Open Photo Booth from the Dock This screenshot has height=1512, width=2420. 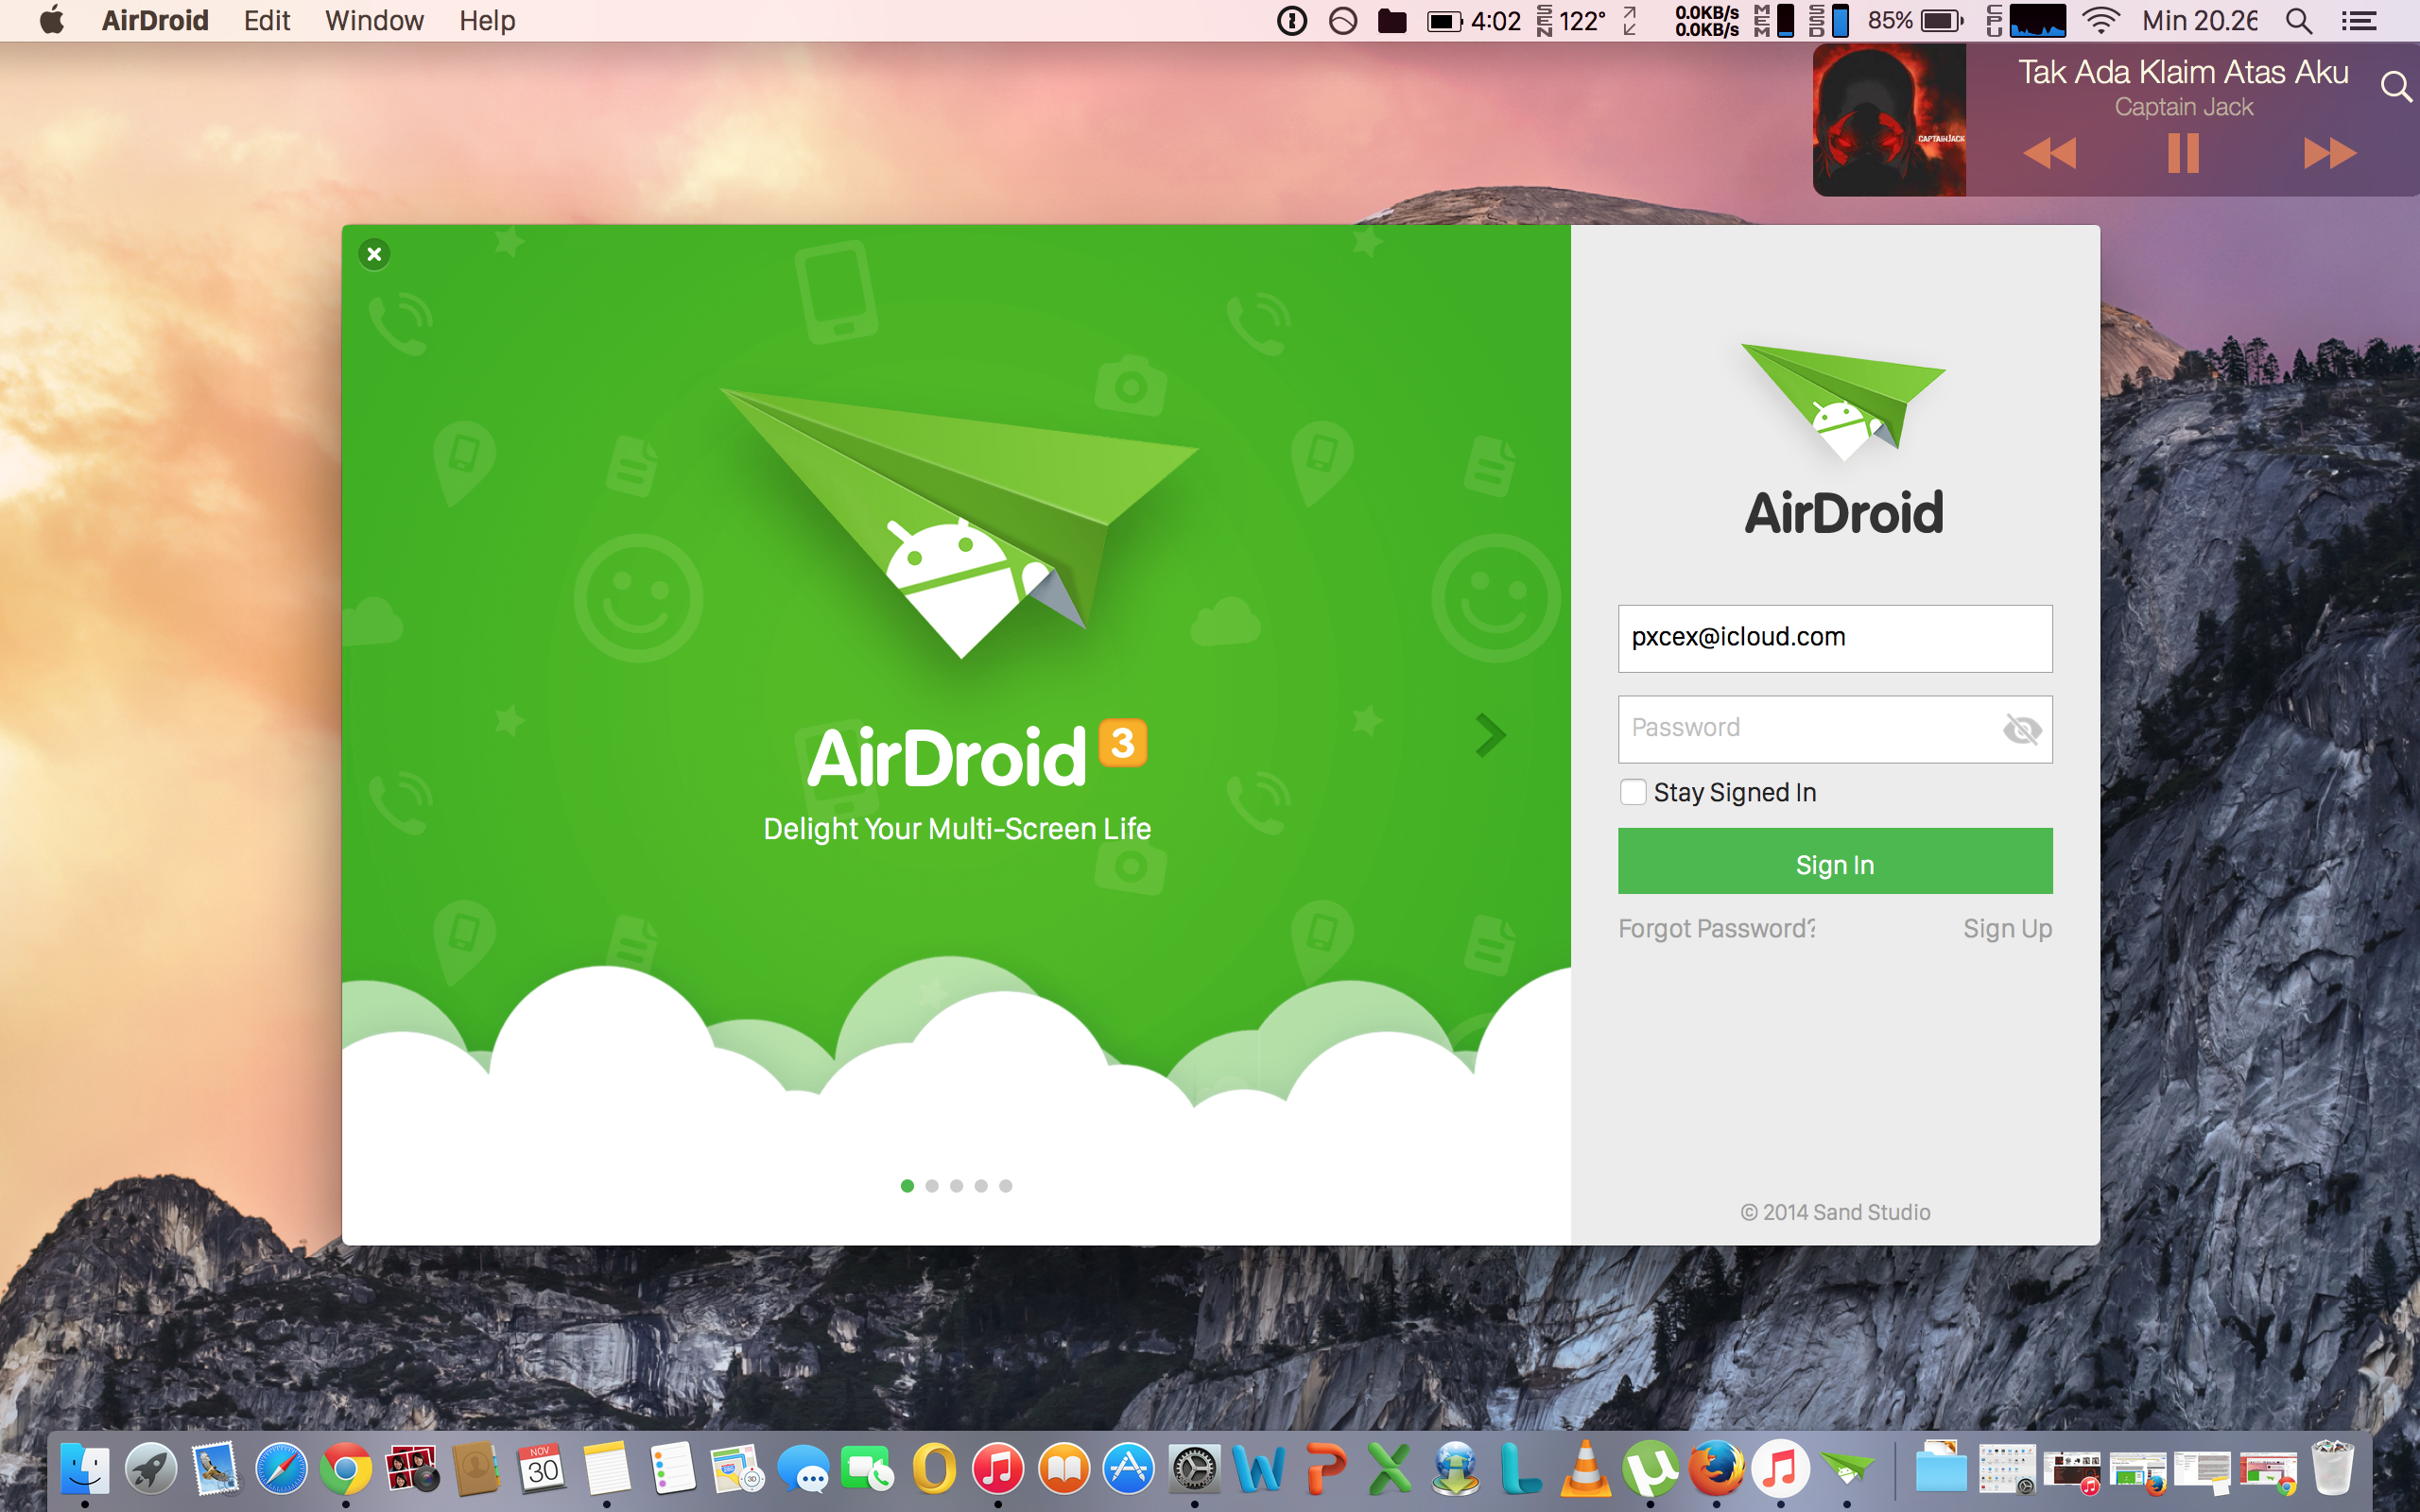point(412,1470)
